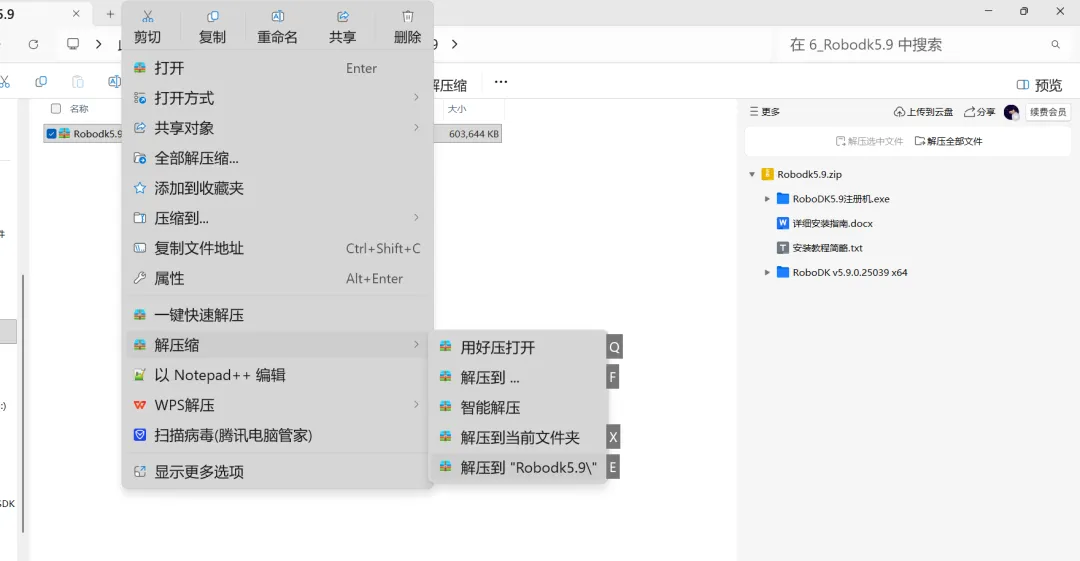The height and width of the screenshot is (561, 1080).
Task: Expand the 解压缩 submenu arrow
Action: point(416,345)
